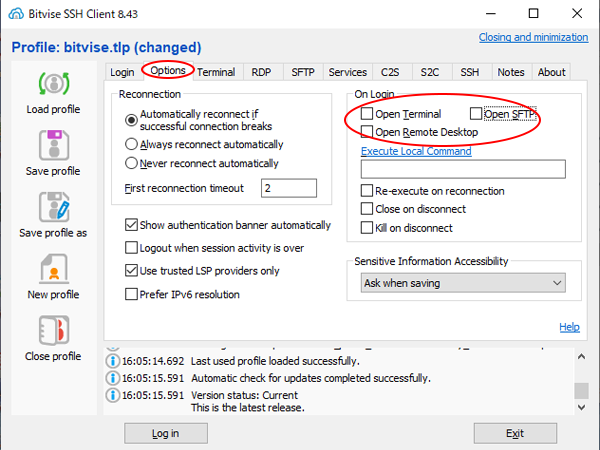The image size is (600, 450).
Task: Click the Log in button
Action: [166, 433]
